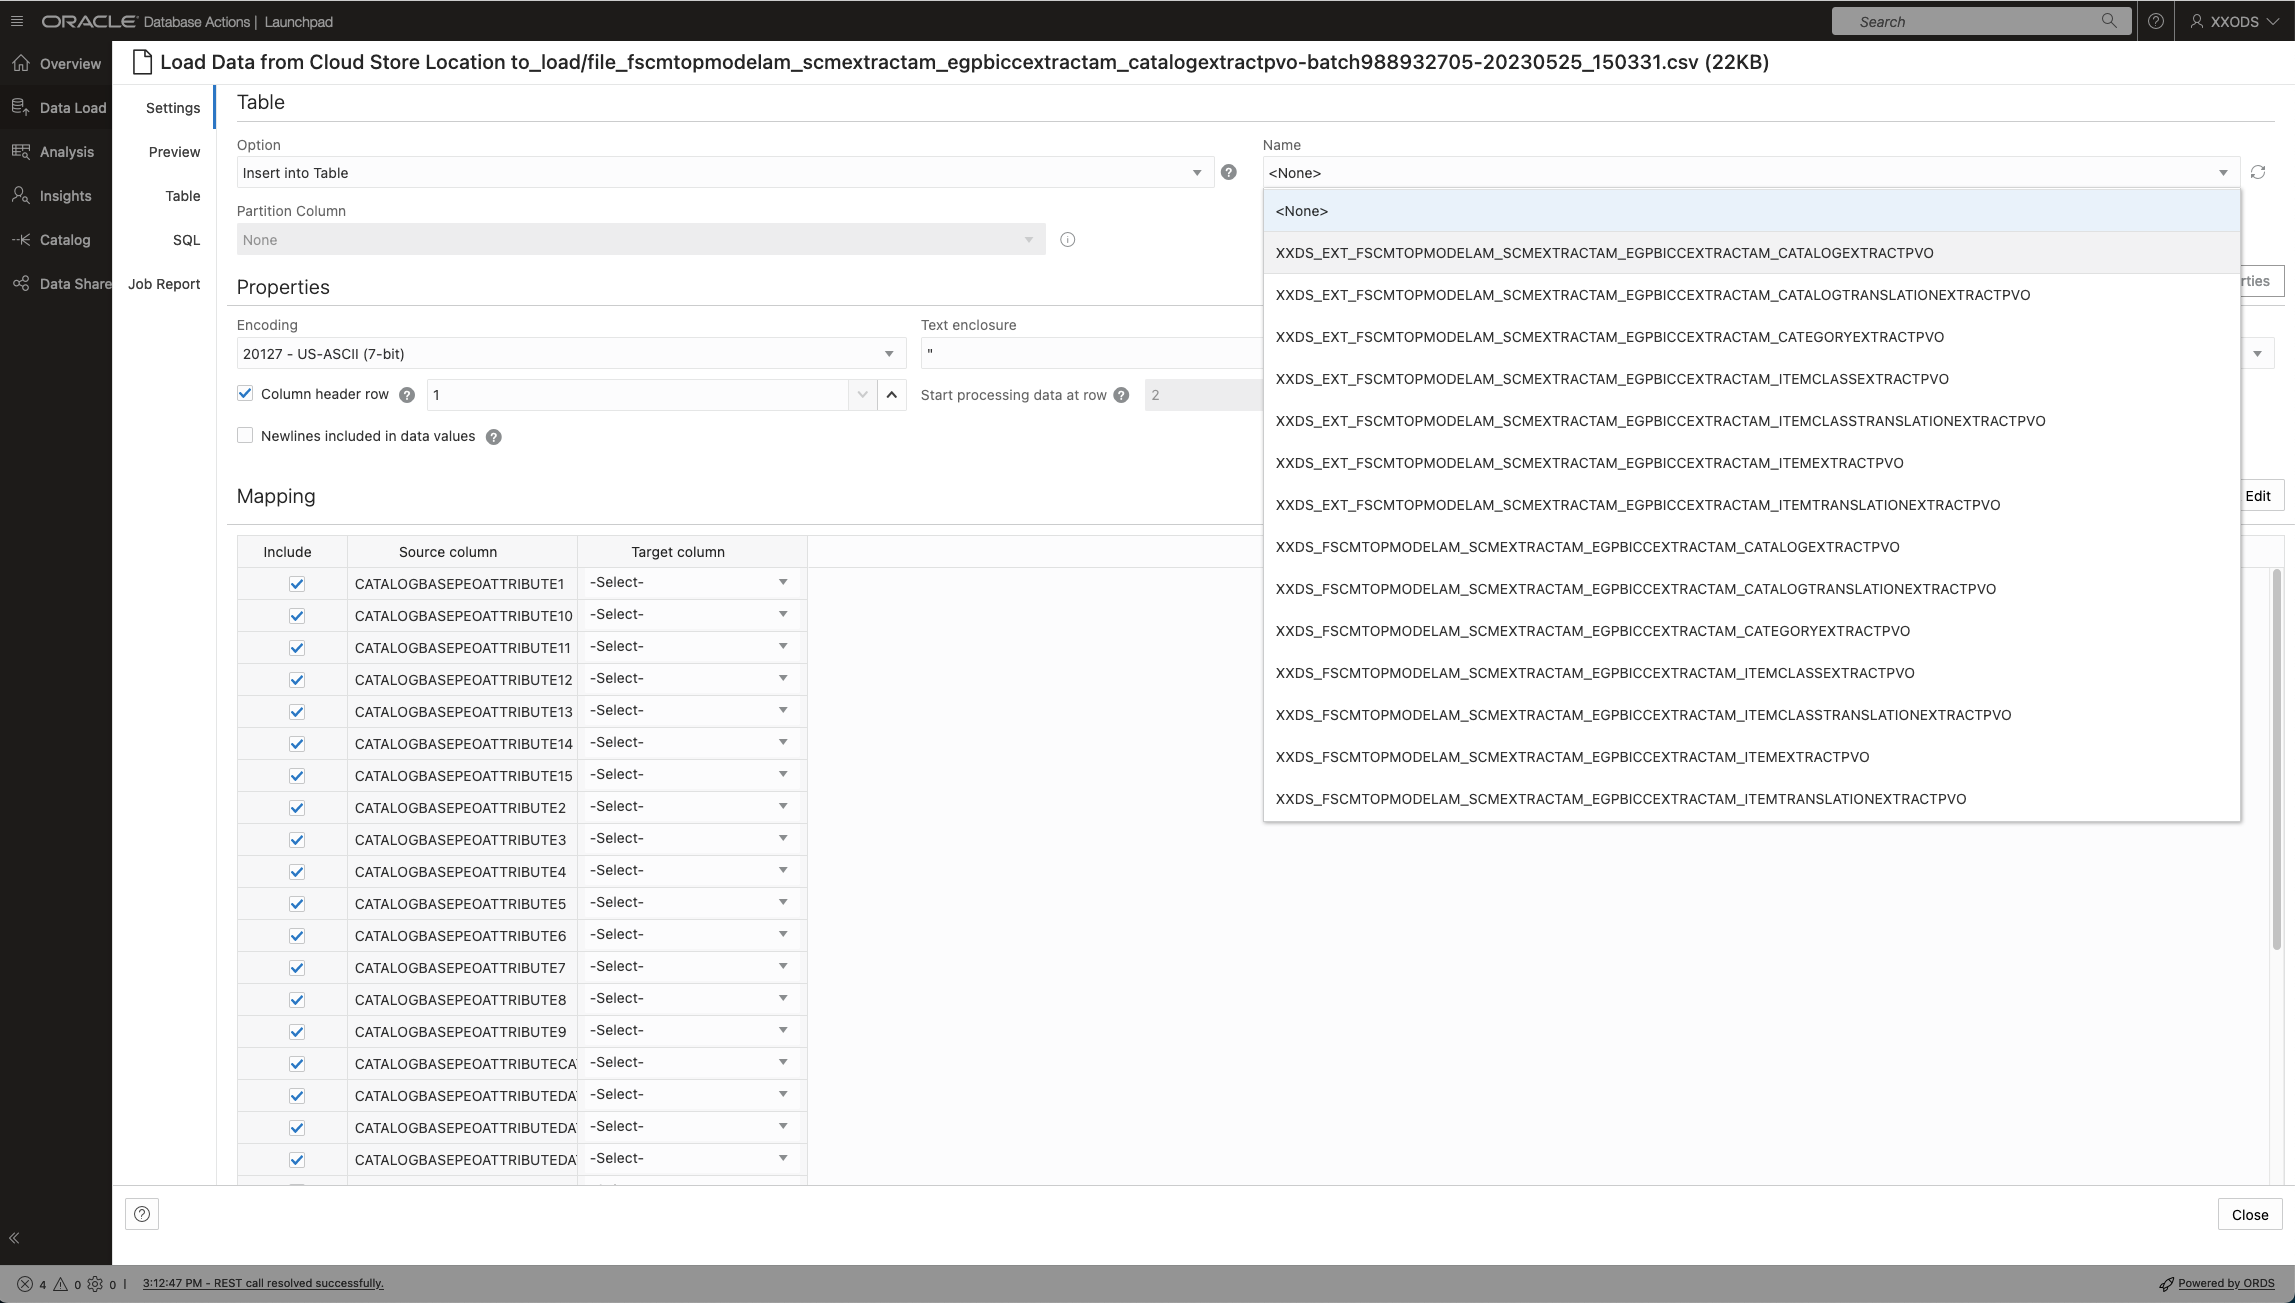2295x1303 pixels.
Task: Open help via the question mark icon
Action: (x=2155, y=21)
